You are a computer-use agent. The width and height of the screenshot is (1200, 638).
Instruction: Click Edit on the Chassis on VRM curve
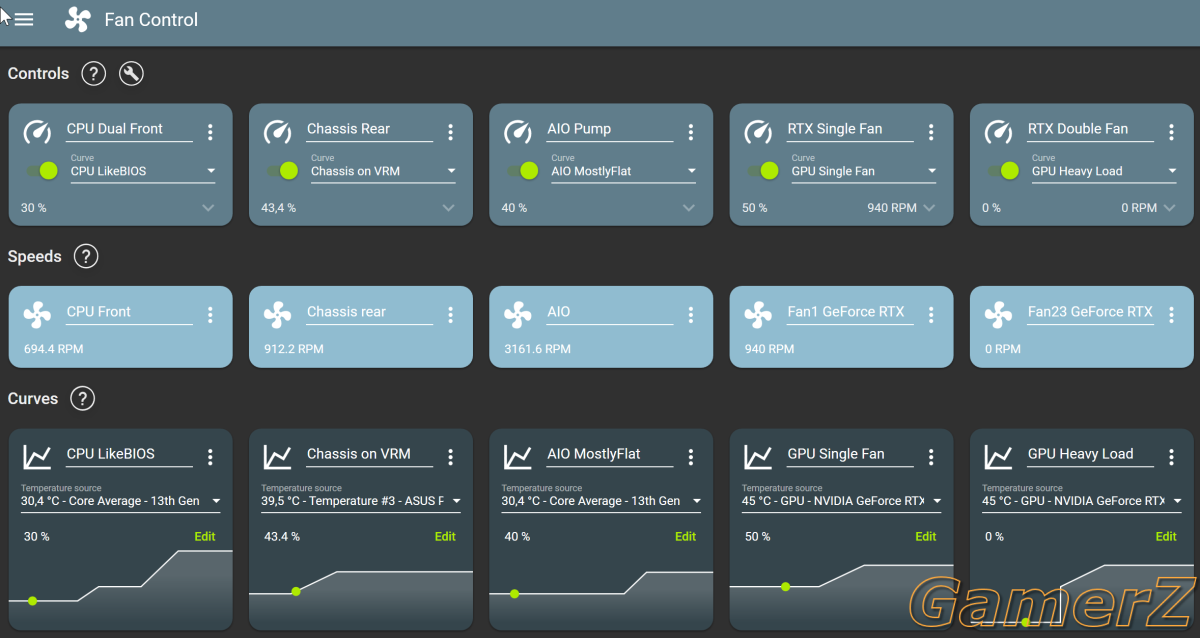(x=445, y=537)
